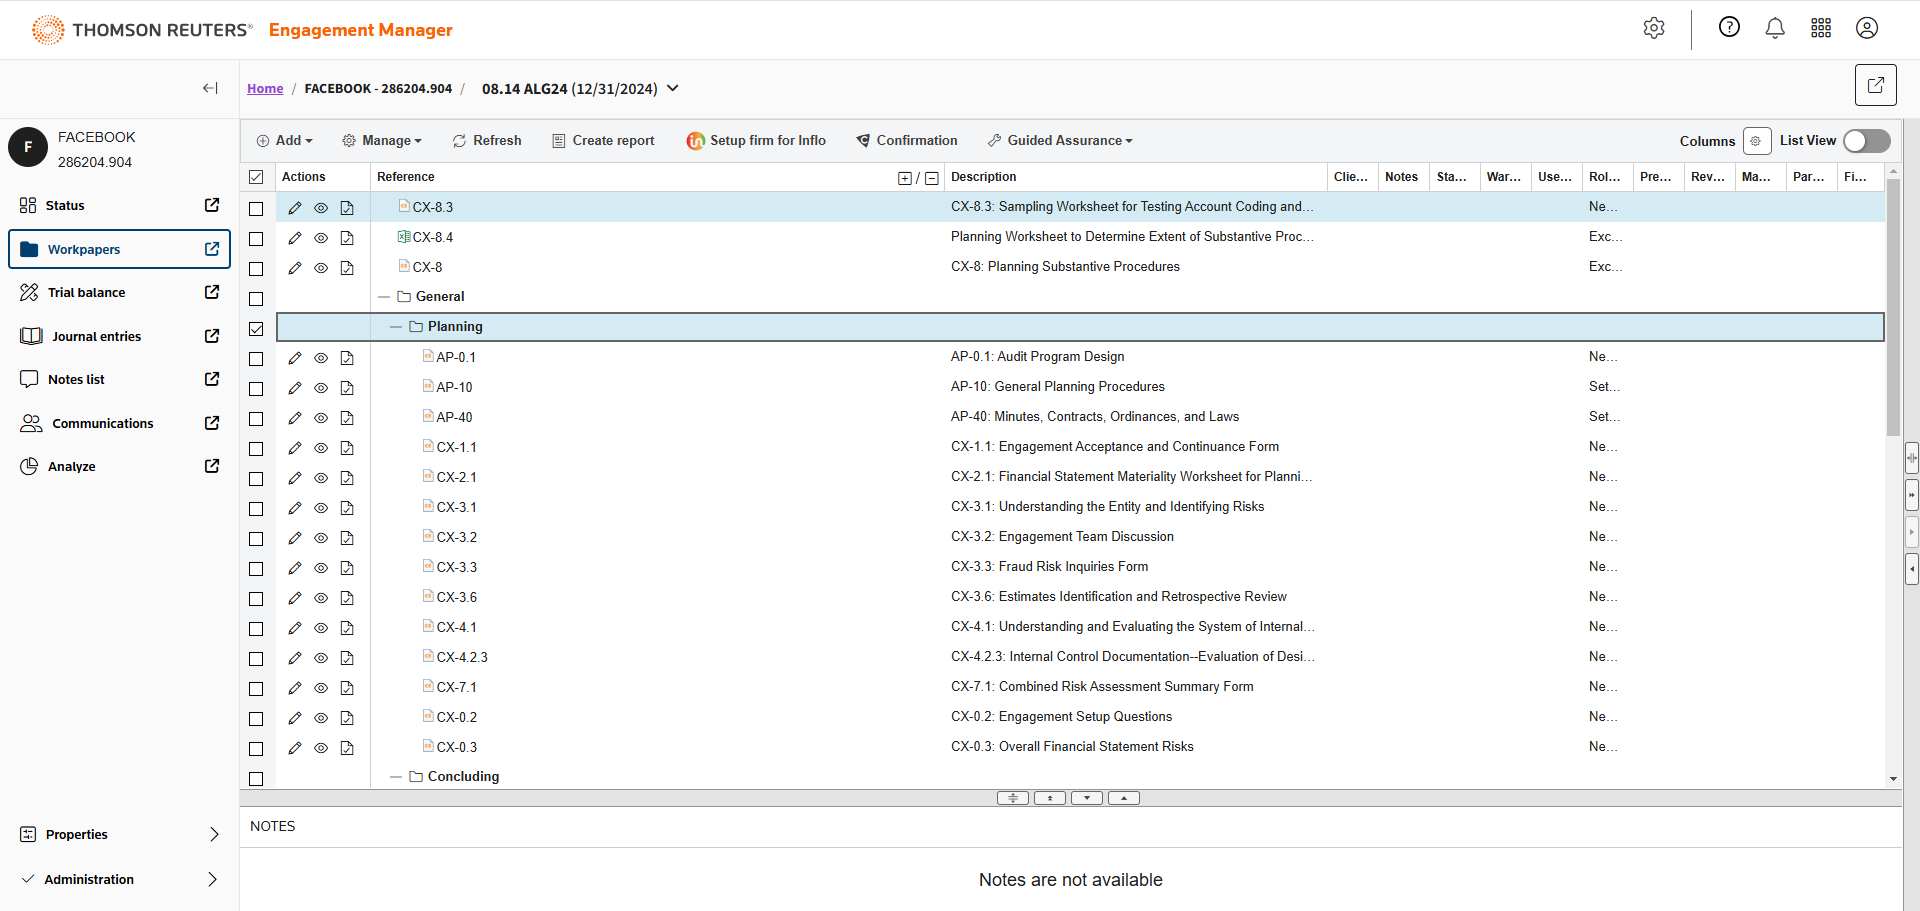Pop out Trial balance in new window

pos(212,292)
